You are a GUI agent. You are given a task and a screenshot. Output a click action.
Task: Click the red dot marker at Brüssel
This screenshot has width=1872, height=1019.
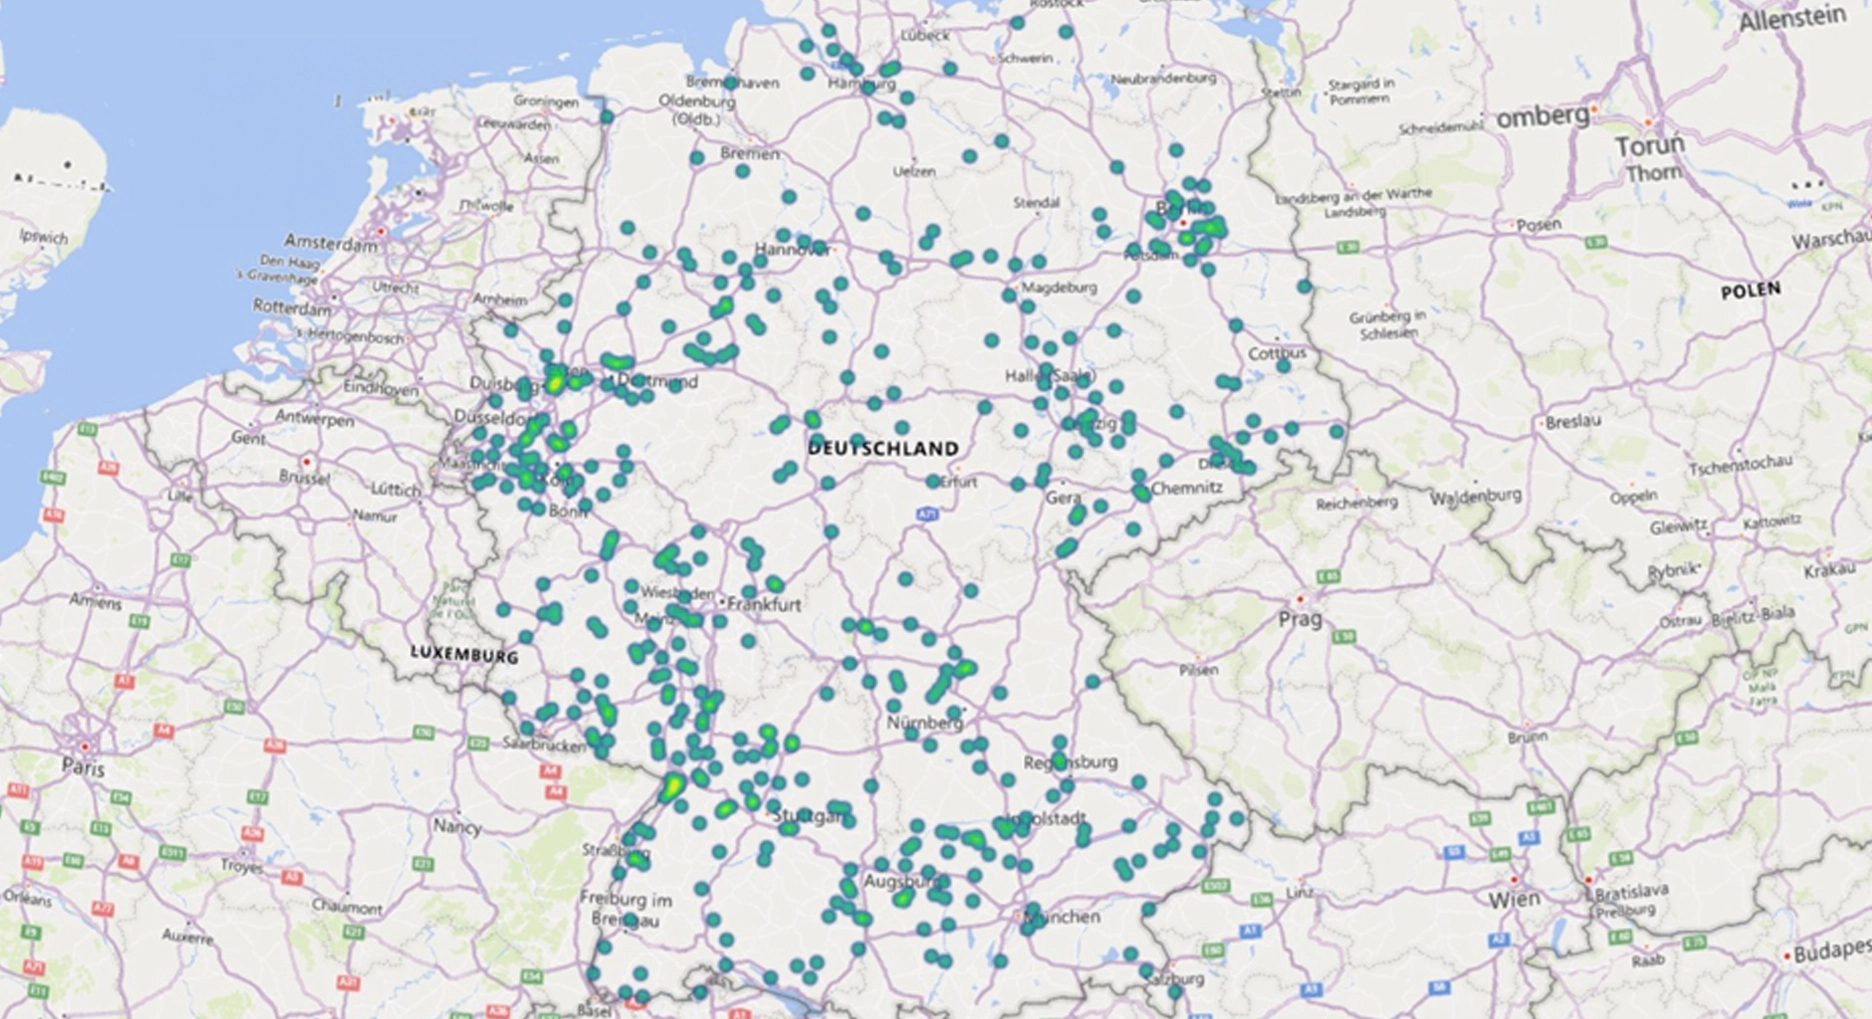click(307, 462)
